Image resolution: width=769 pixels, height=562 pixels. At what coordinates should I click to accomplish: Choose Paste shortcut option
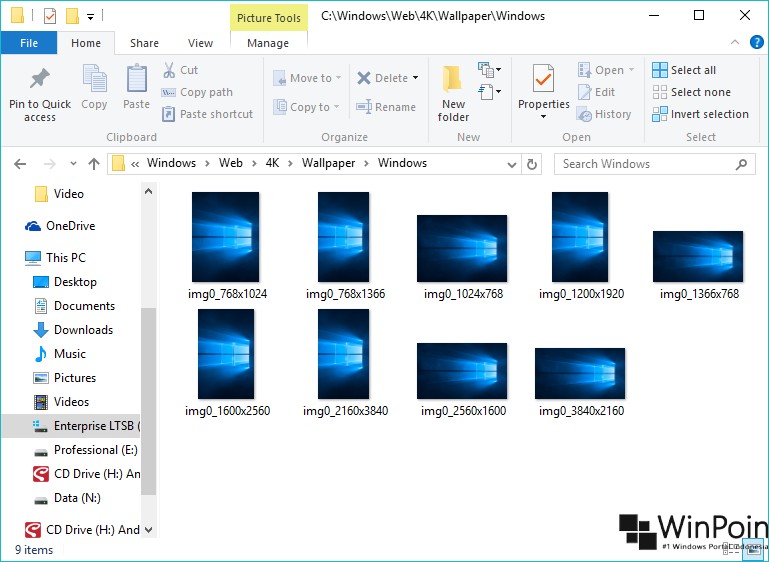click(x=207, y=114)
